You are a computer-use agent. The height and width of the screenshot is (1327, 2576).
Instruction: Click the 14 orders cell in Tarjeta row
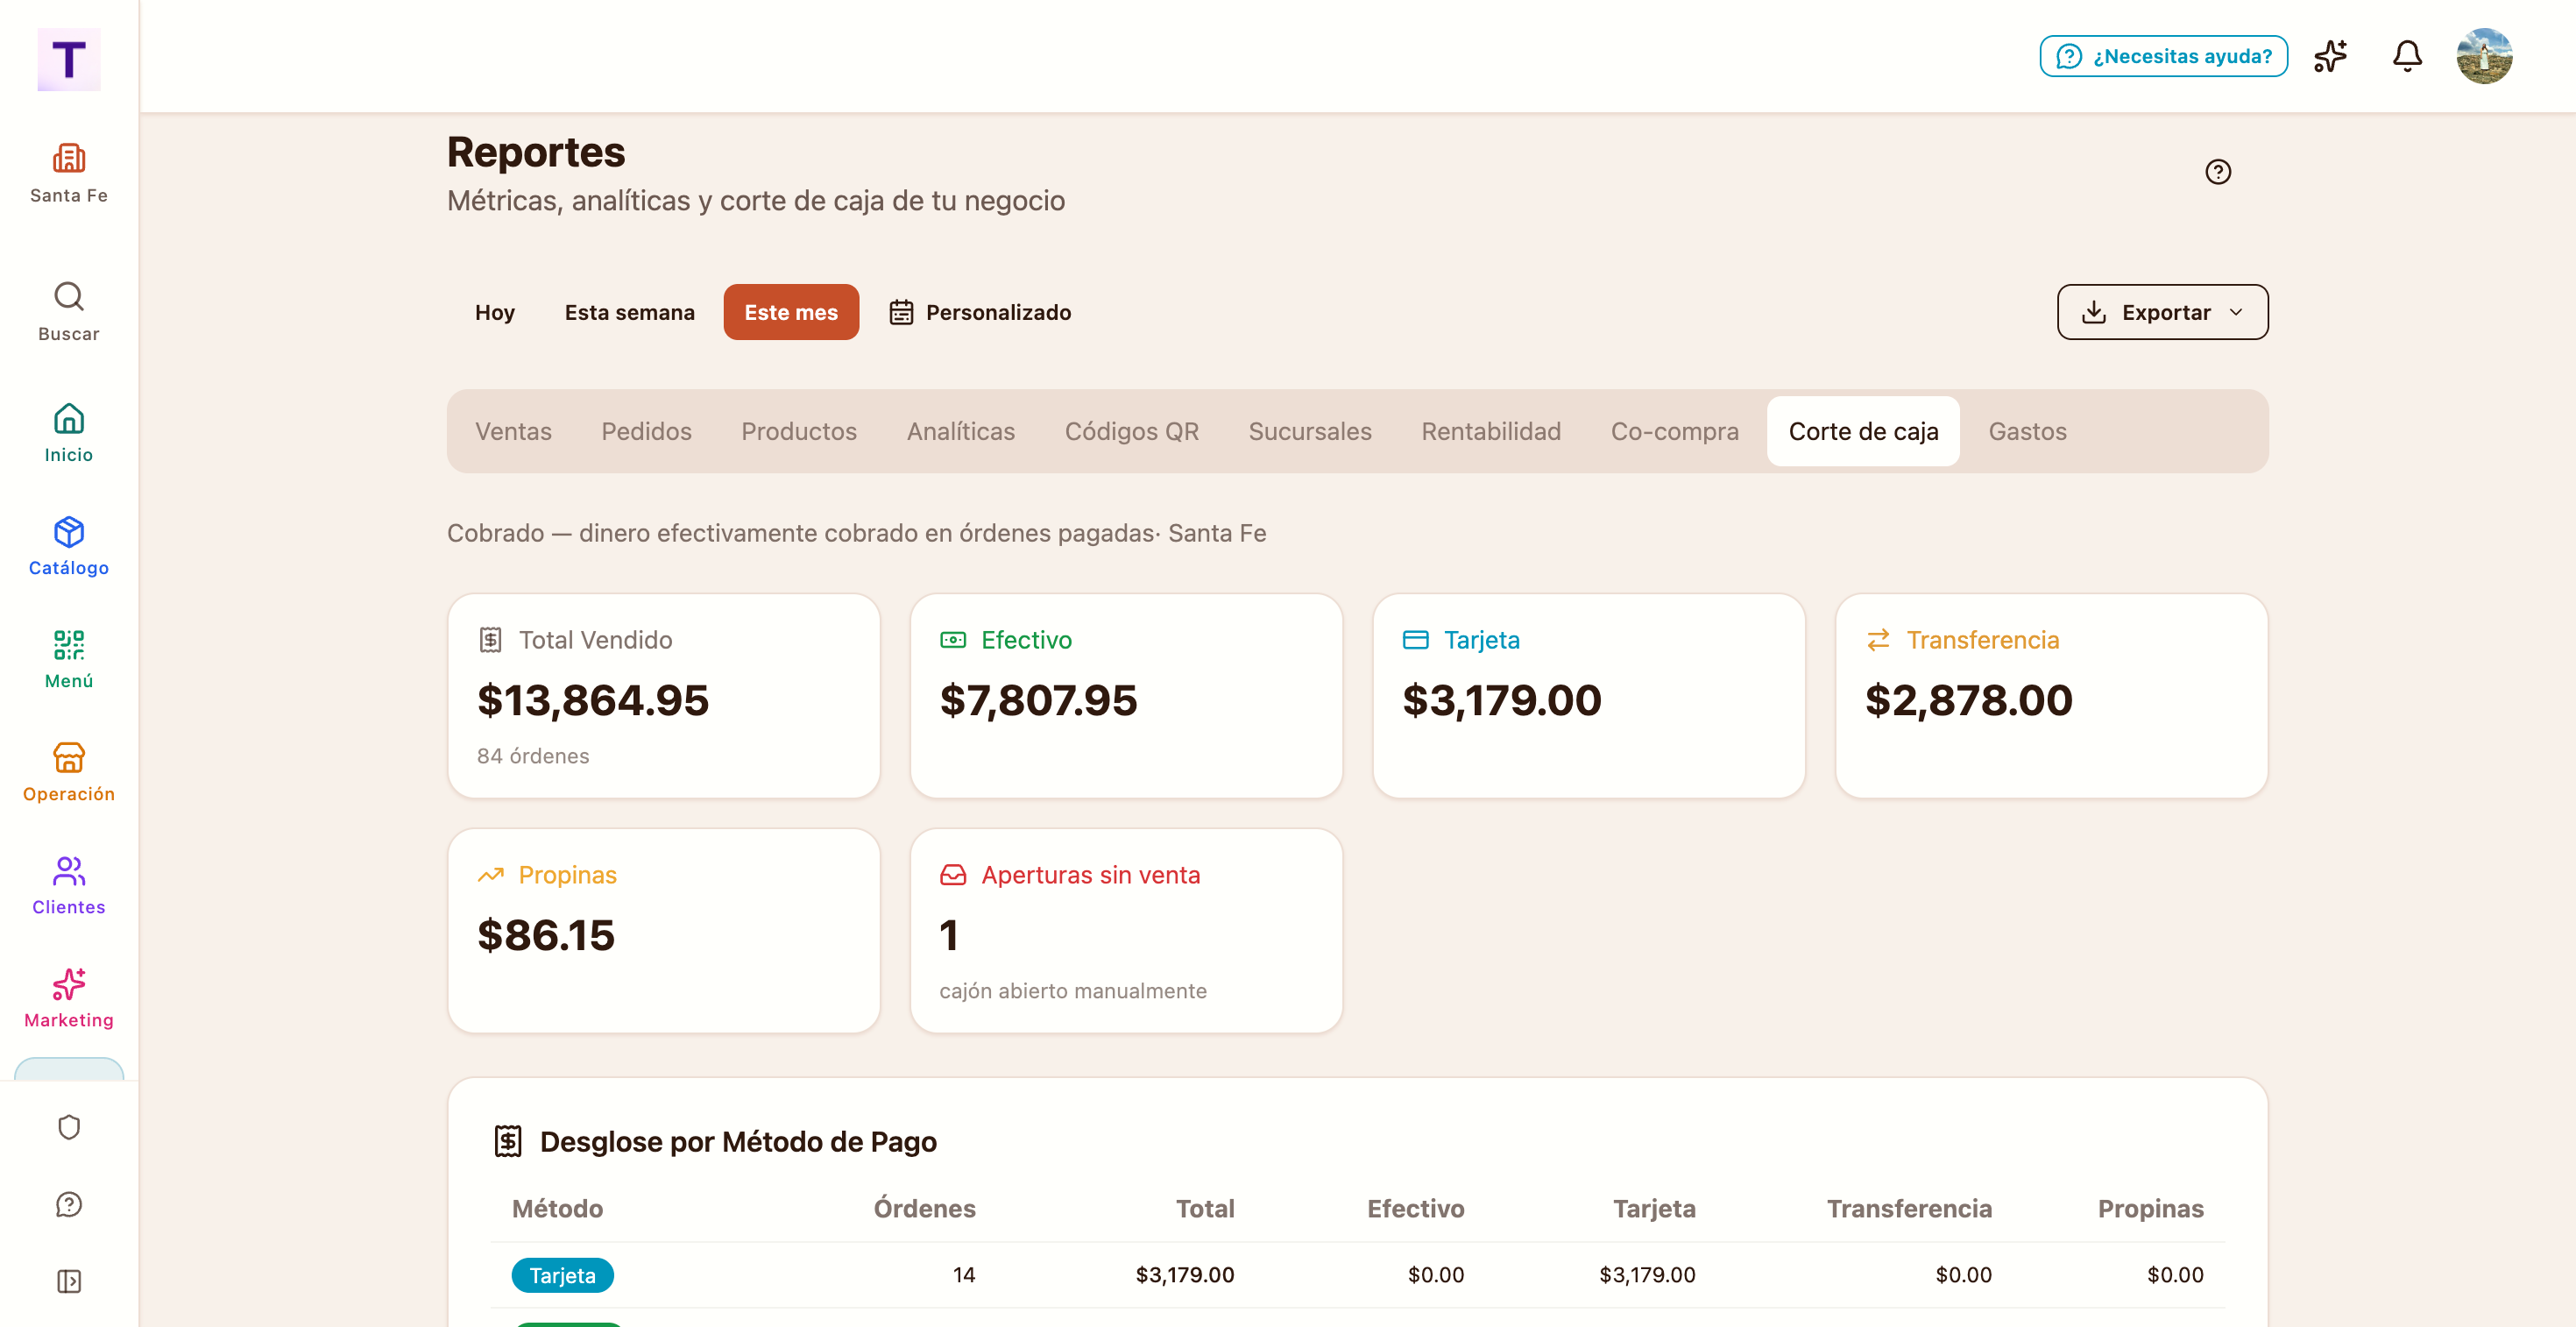[x=964, y=1275]
